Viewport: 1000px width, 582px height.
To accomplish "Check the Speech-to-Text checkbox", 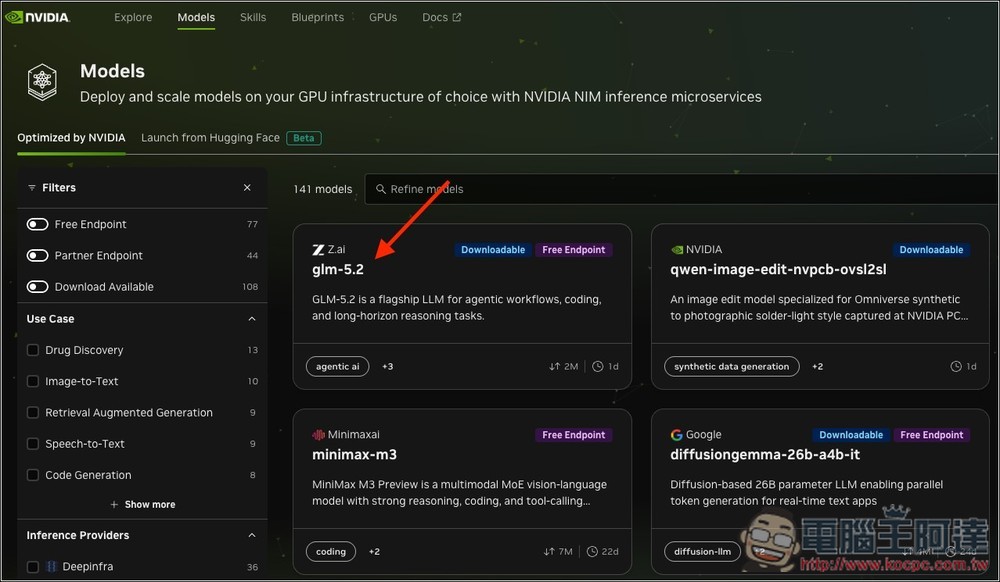I will point(33,444).
